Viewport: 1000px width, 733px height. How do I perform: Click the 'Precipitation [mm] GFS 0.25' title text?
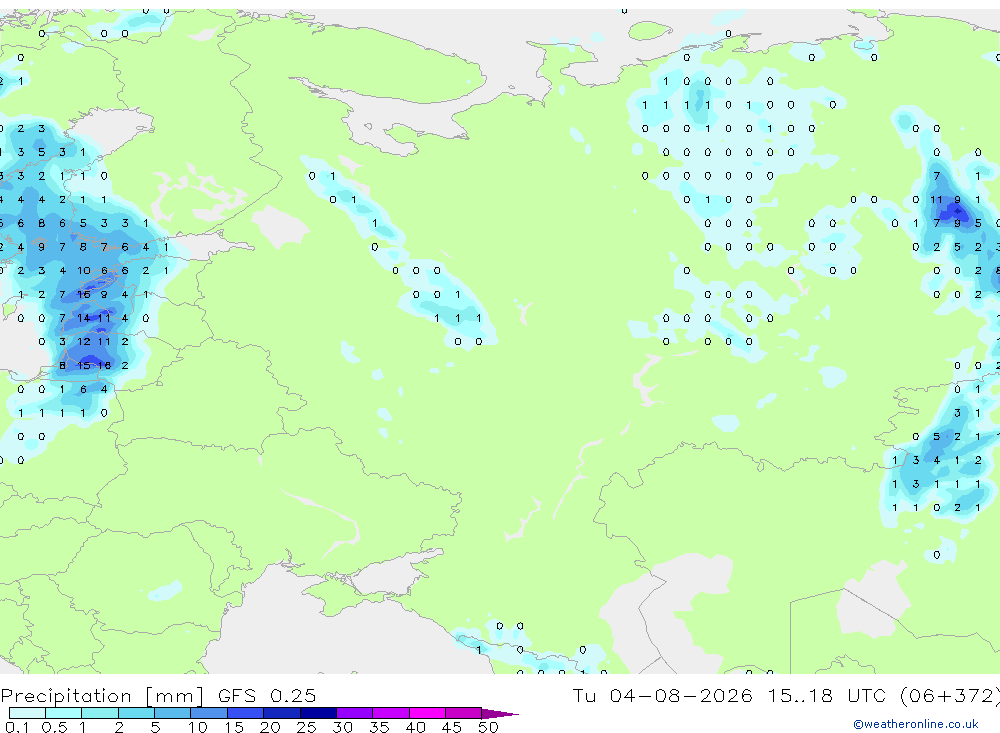158,695
